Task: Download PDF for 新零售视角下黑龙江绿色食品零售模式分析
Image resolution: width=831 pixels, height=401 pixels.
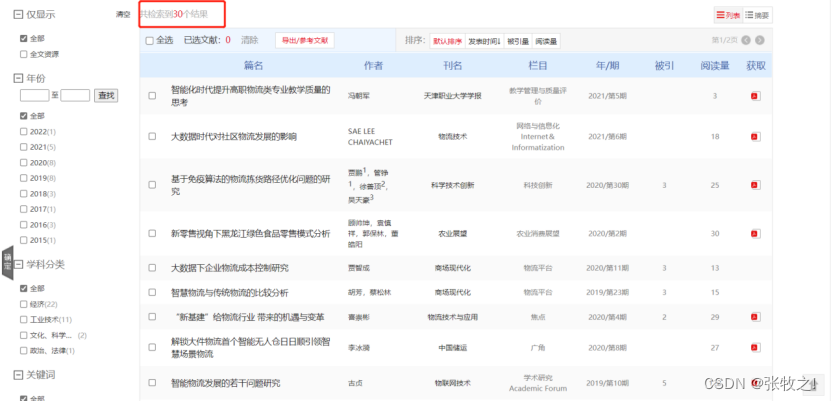Action: (755, 234)
